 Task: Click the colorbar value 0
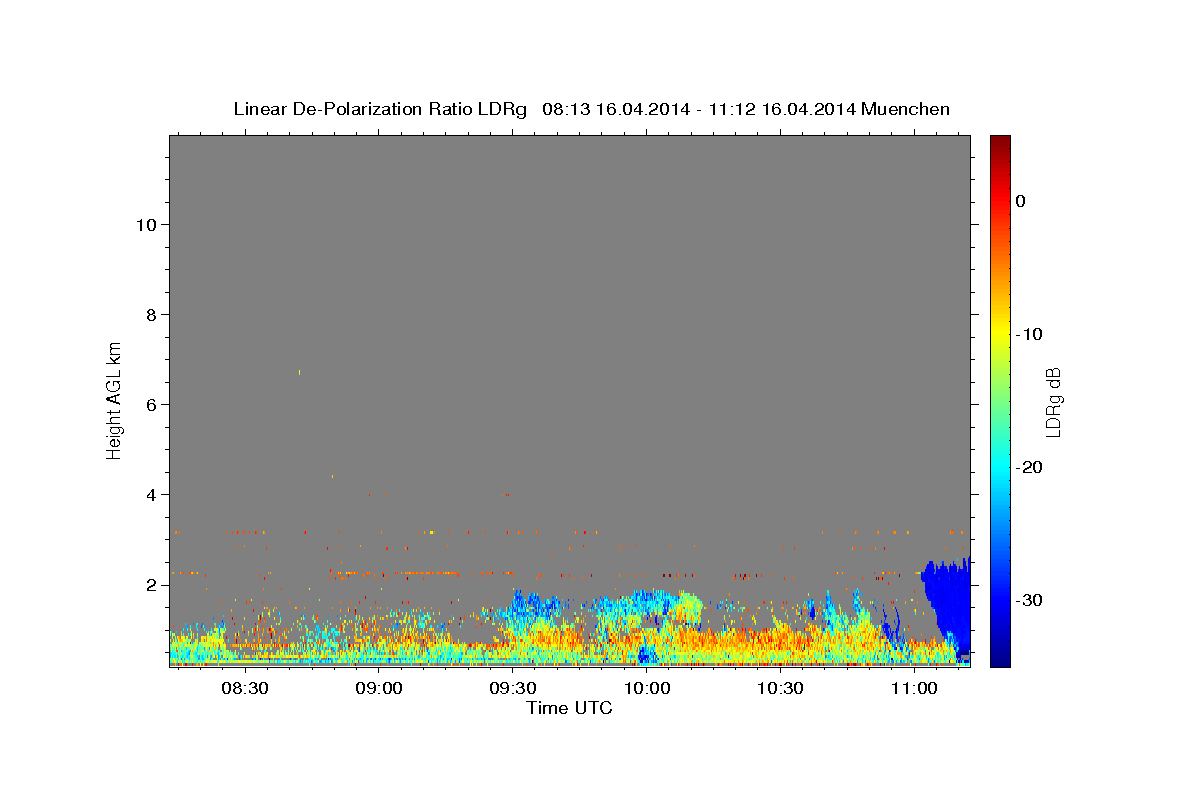(1021, 201)
